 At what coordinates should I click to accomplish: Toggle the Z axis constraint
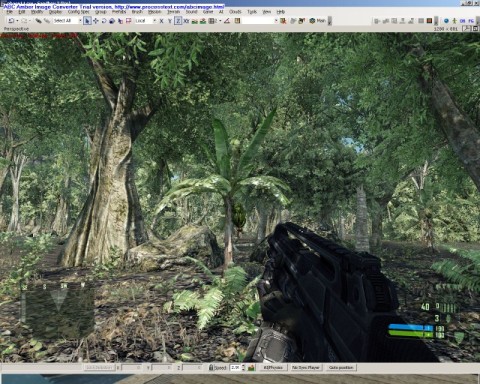(x=178, y=21)
